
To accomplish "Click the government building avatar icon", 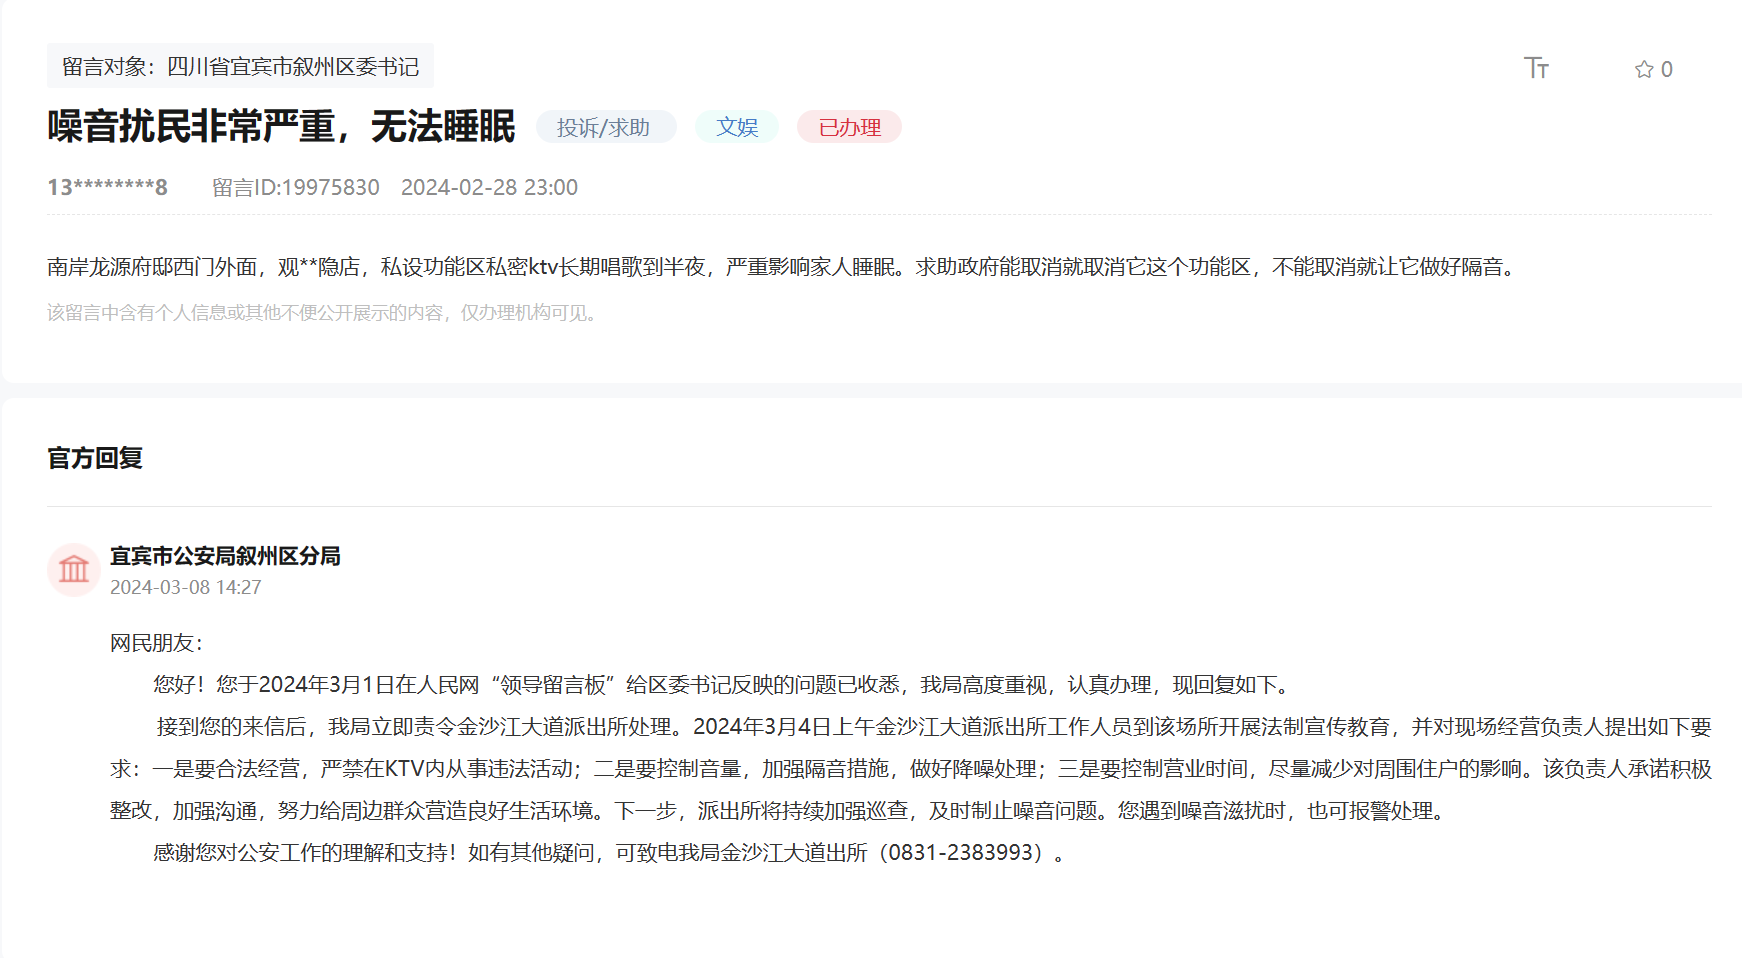I will click(x=74, y=569).
